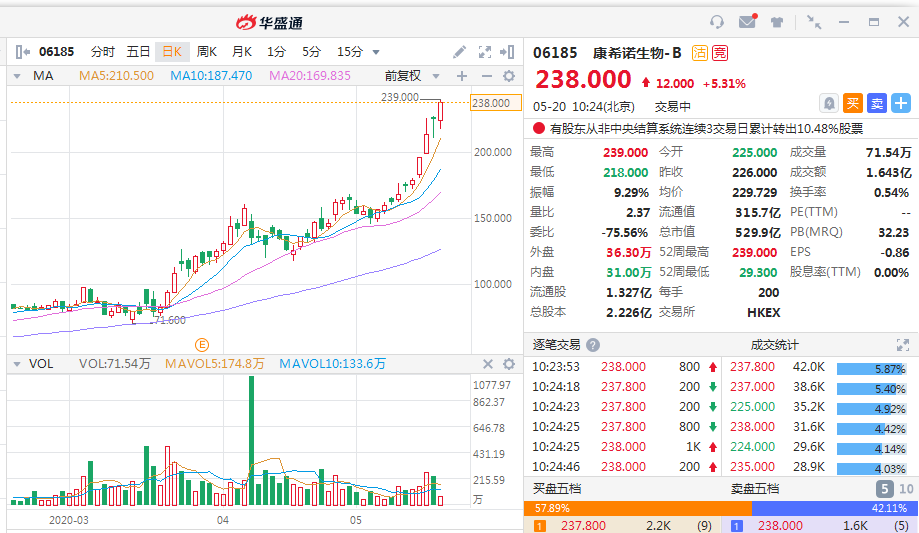Click the 买盘五档 bid header
Screen dimensions: 919x533
pos(556,488)
